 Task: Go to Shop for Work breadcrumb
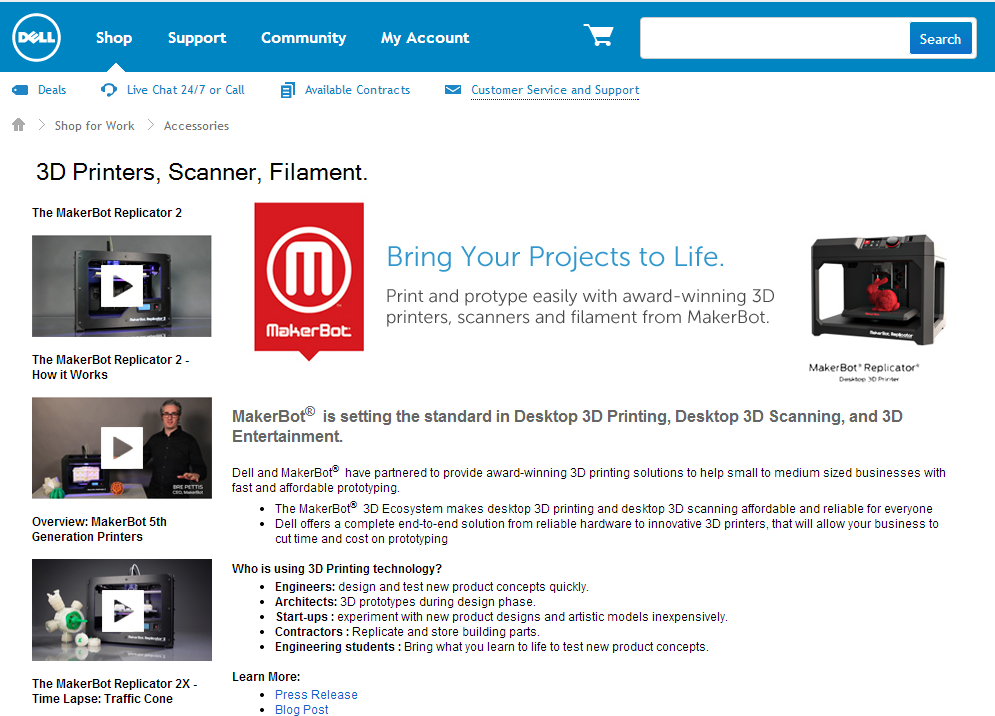[95, 126]
